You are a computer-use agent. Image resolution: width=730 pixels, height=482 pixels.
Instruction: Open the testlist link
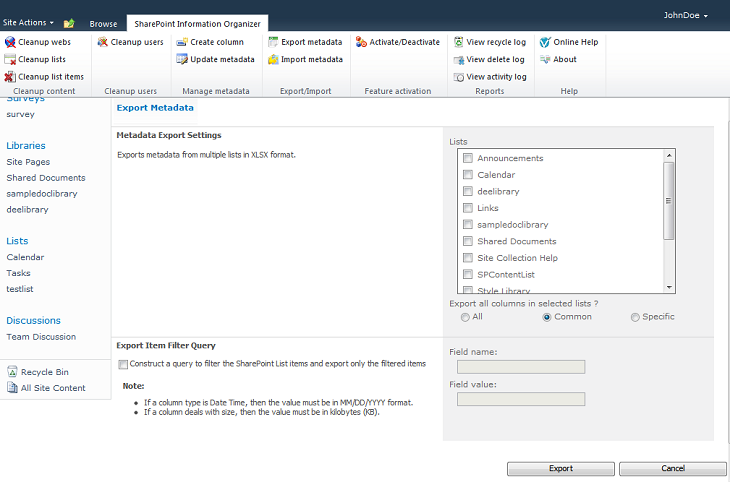pyautogui.click(x=20, y=289)
